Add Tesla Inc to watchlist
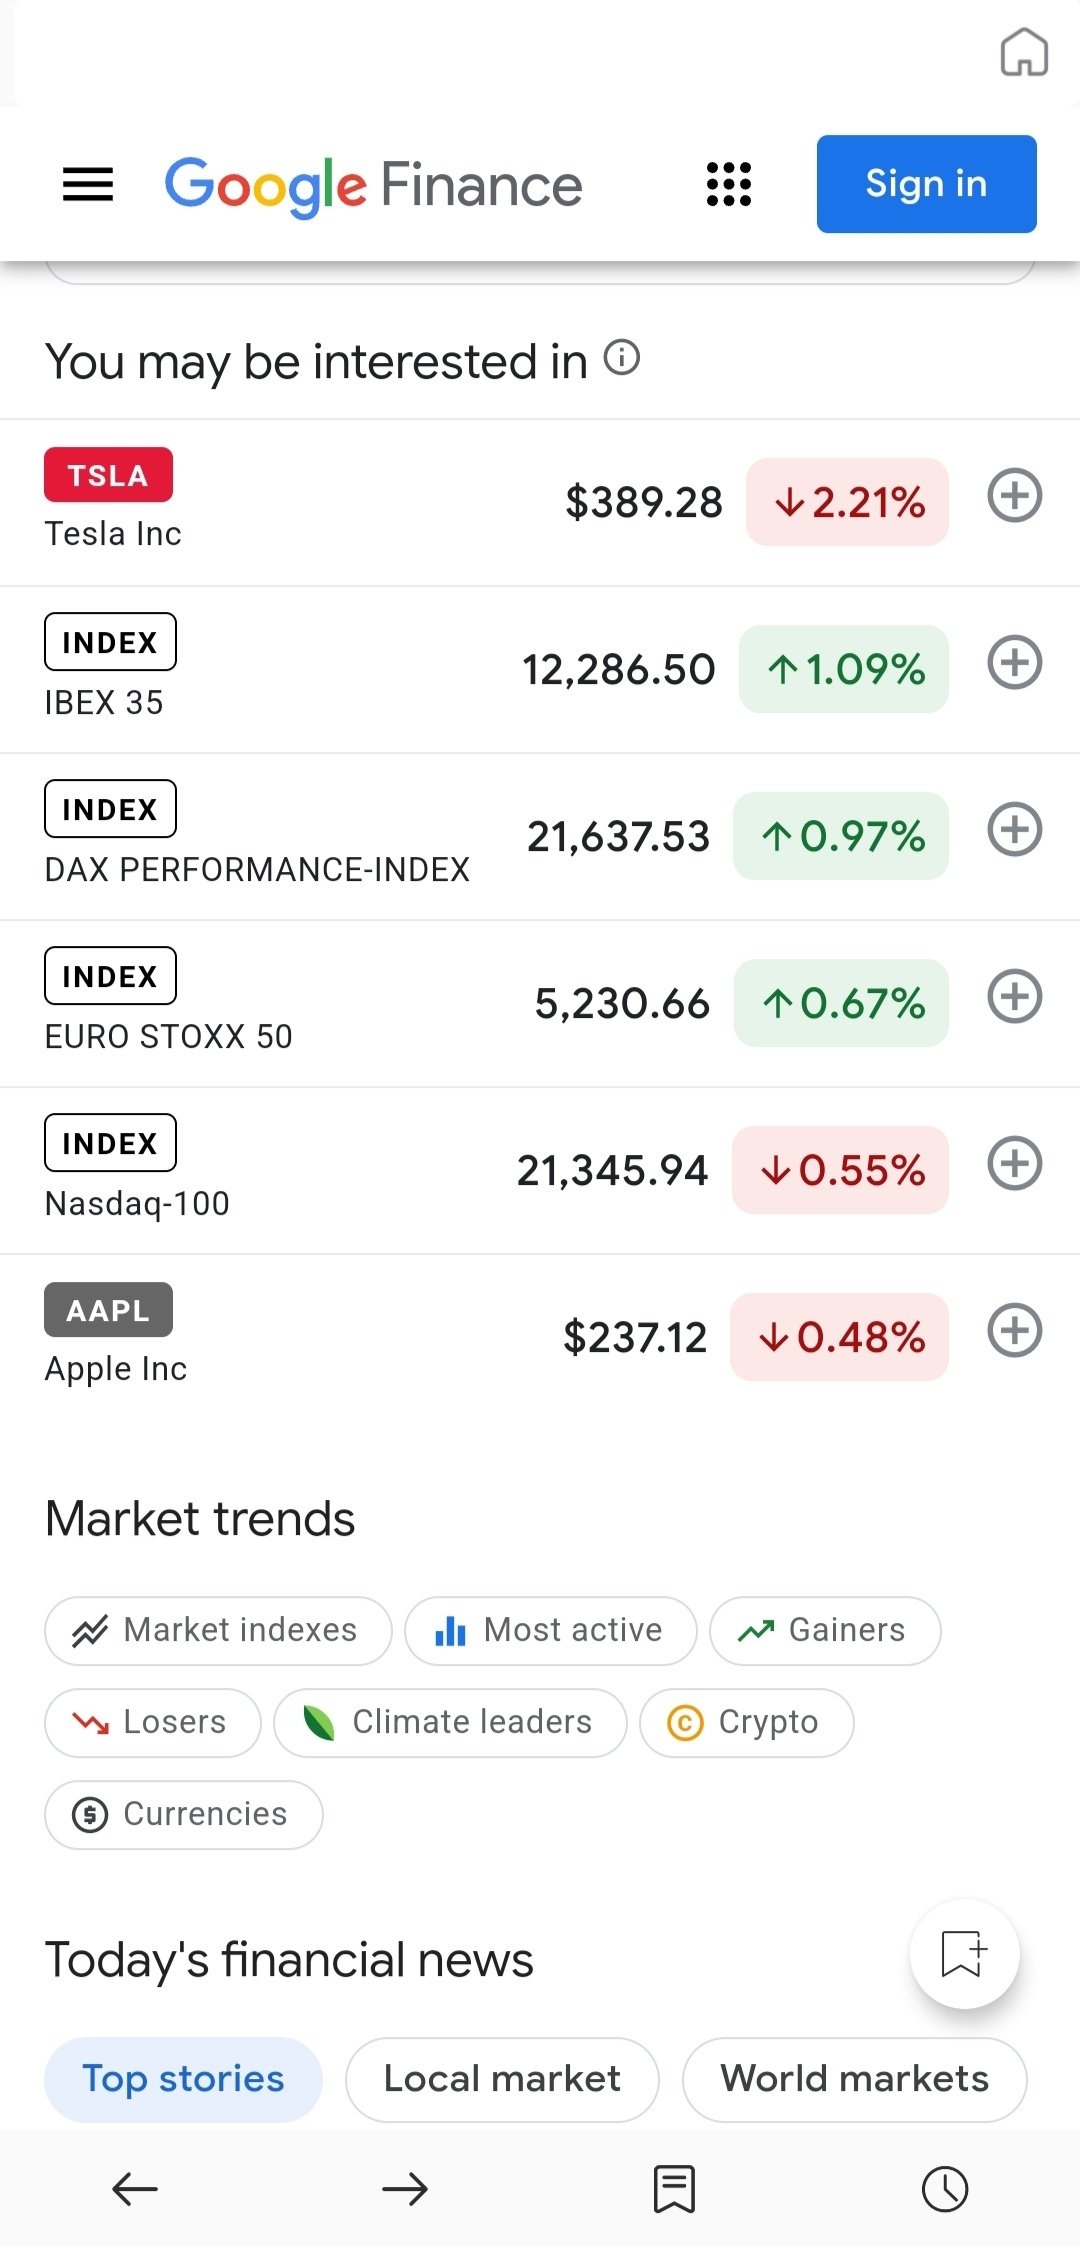This screenshot has height=2246, width=1080. [1015, 496]
